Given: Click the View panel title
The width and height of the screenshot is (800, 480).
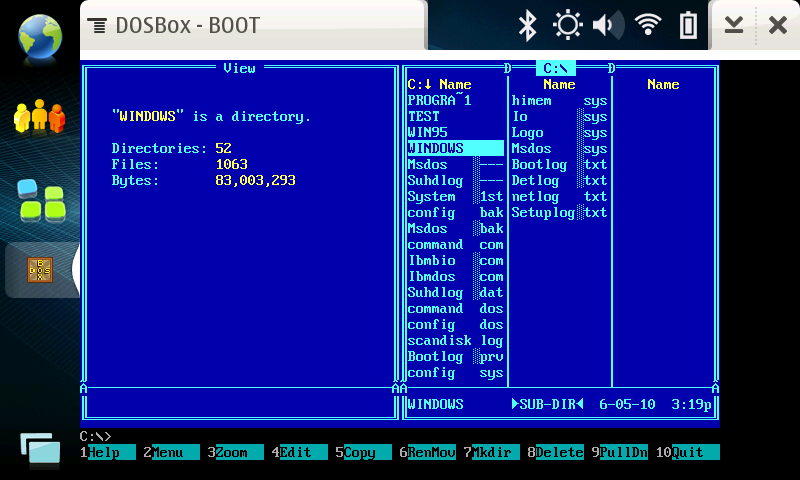Looking at the screenshot, I should [239, 68].
